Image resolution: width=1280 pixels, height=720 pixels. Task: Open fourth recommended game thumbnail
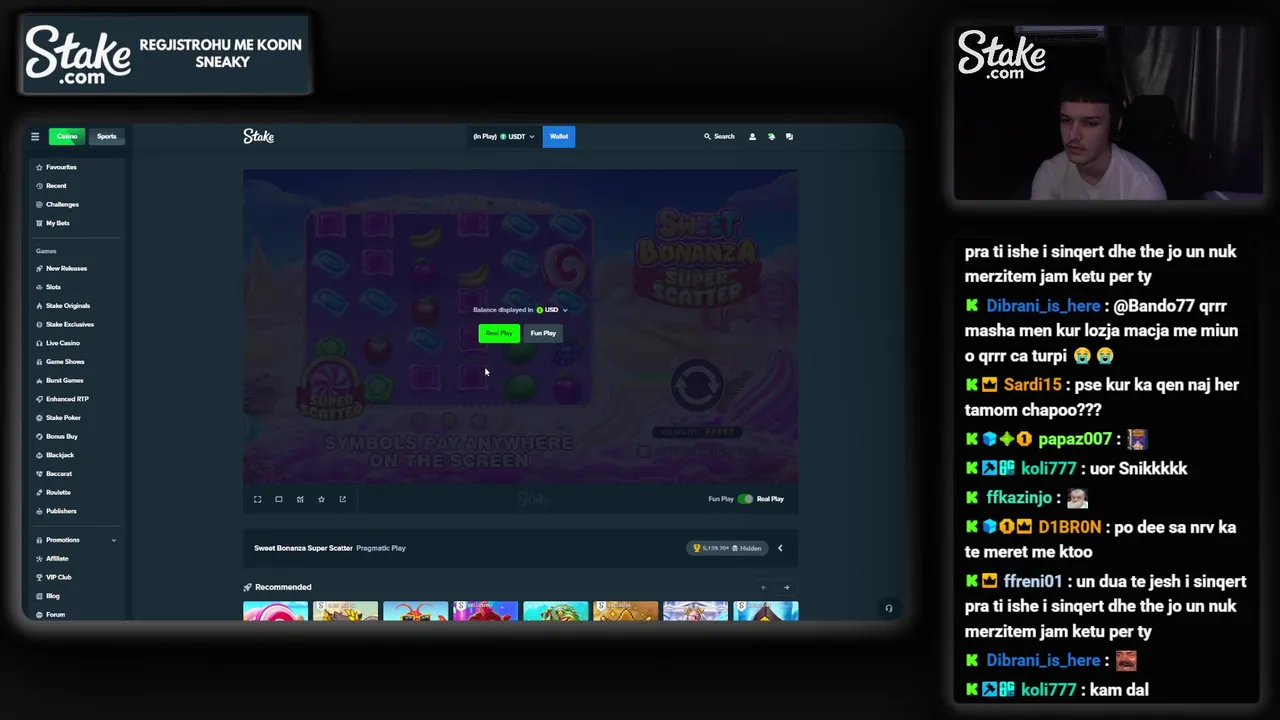[x=485, y=610]
